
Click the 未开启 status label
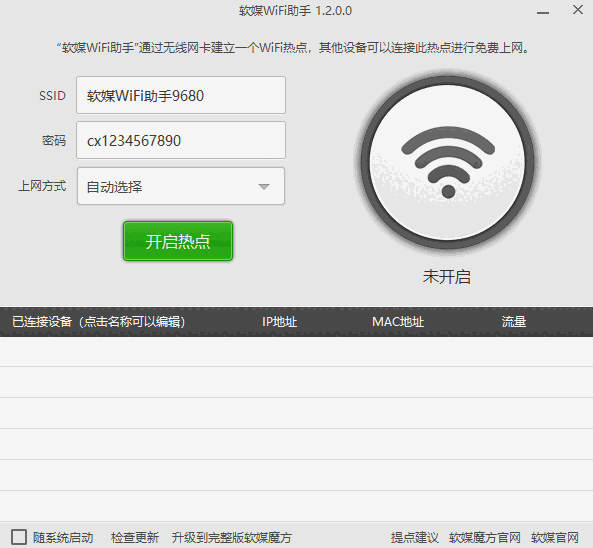pos(447,277)
